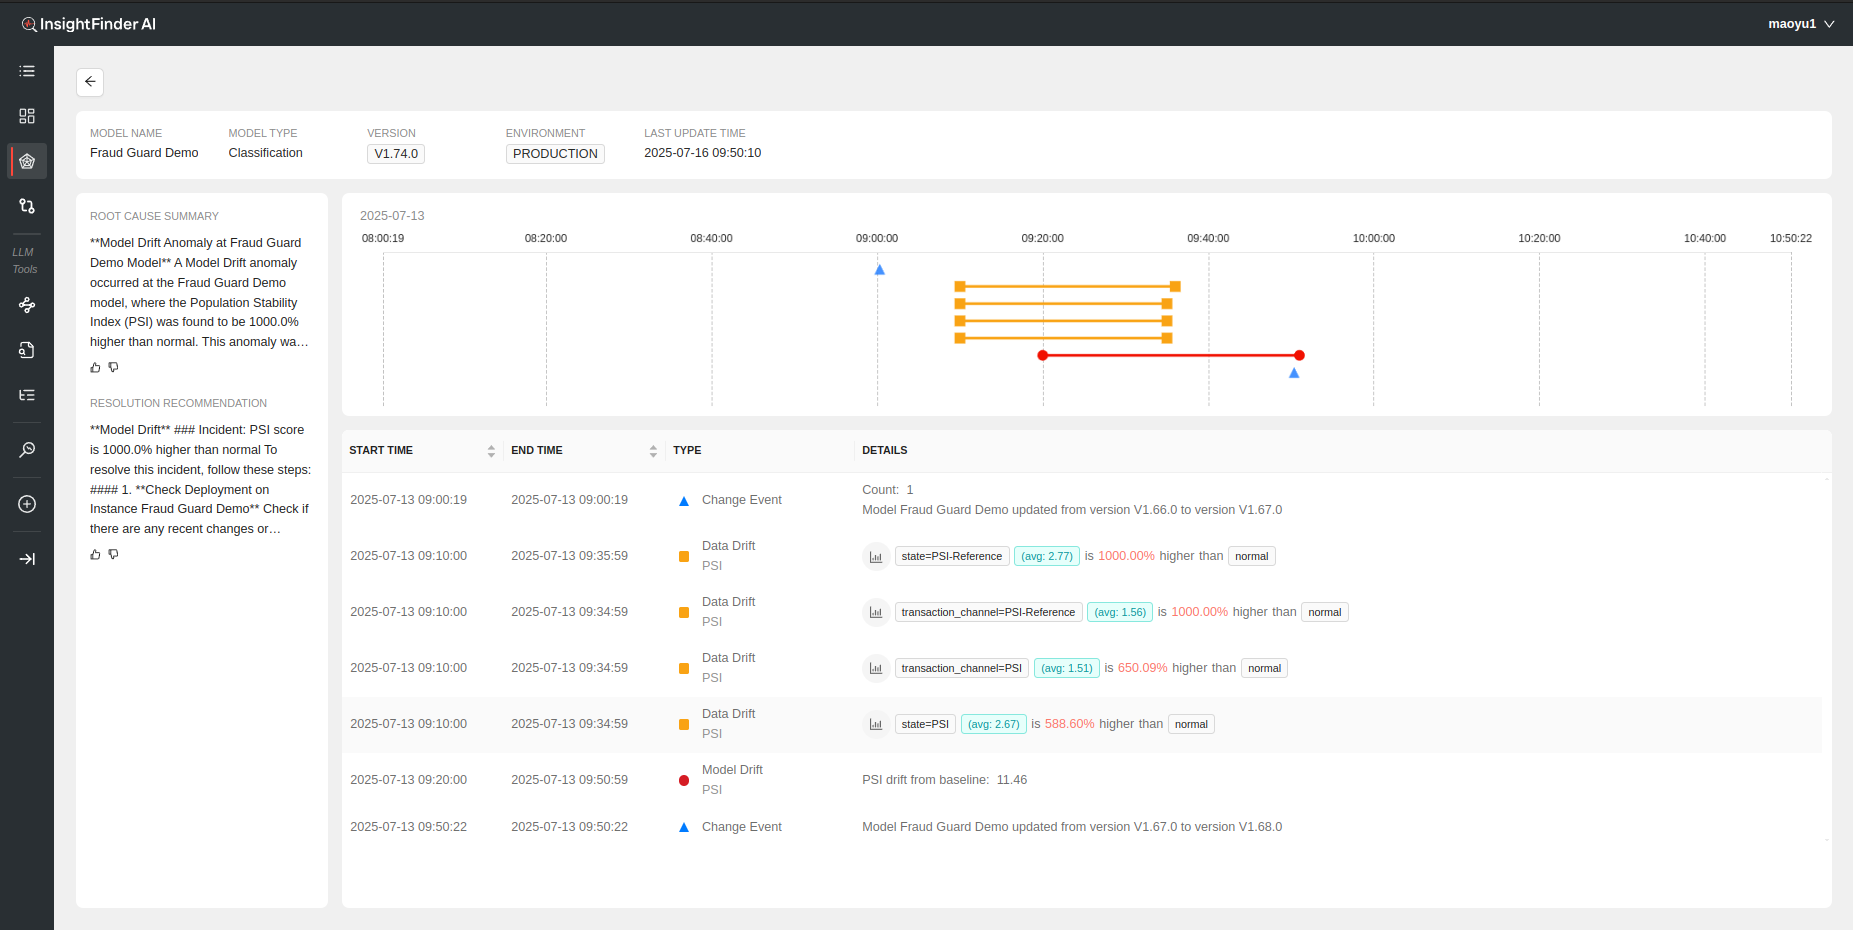Image resolution: width=1853 pixels, height=930 pixels.
Task: Open the dashboard grid icon in sidebar
Action: coord(27,116)
